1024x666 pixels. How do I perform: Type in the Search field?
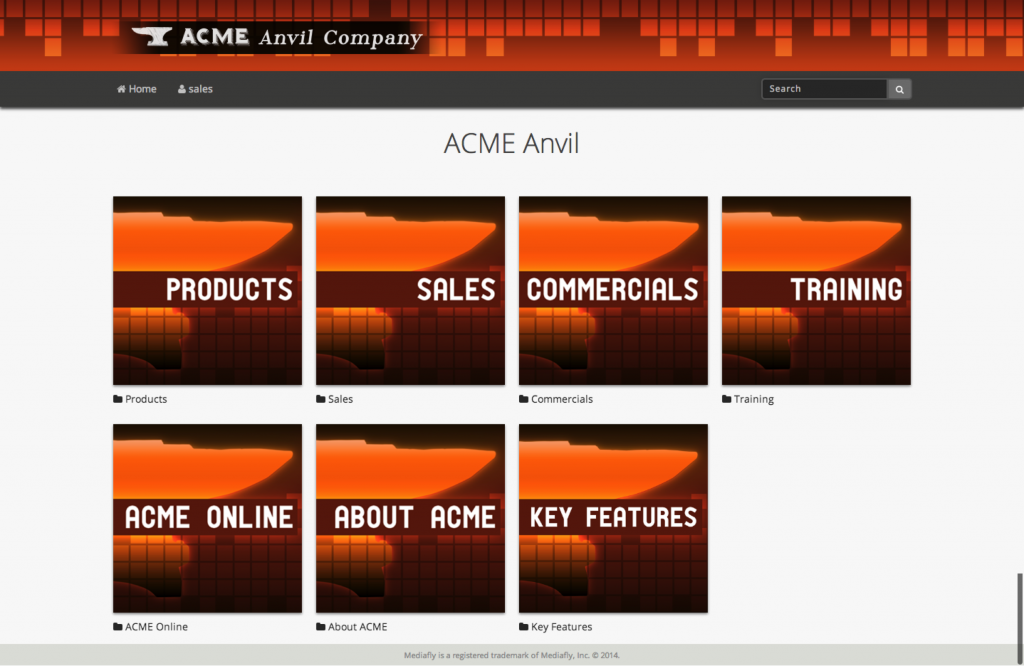coord(823,89)
